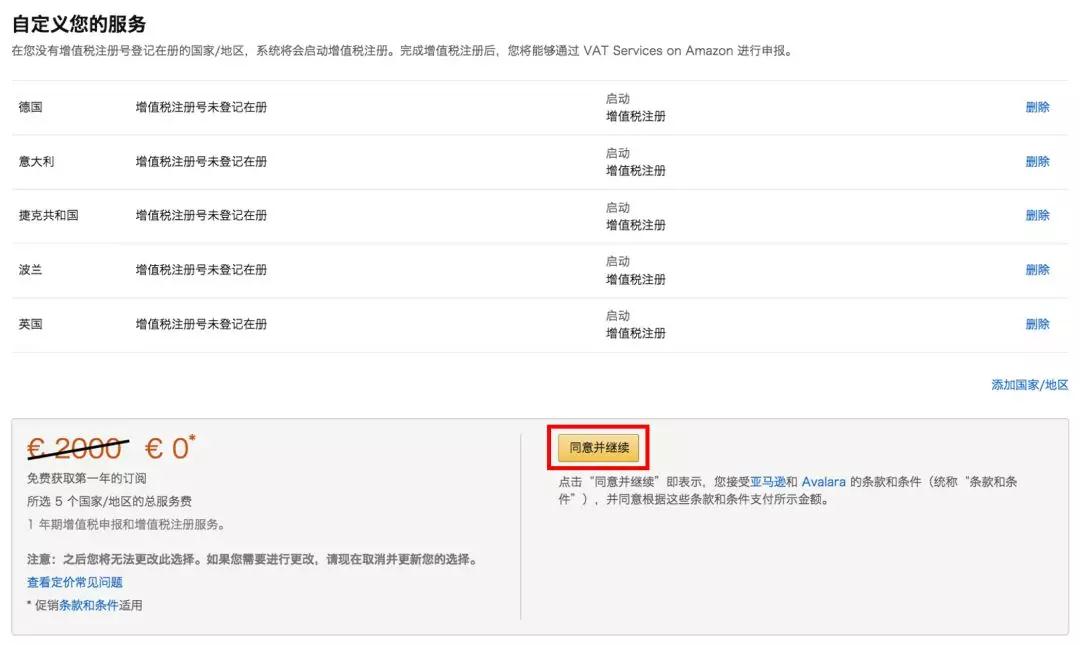Select the 波兰 country name
This screenshot has width=1080, height=645.
pyautogui.click(x=30, y=269)
